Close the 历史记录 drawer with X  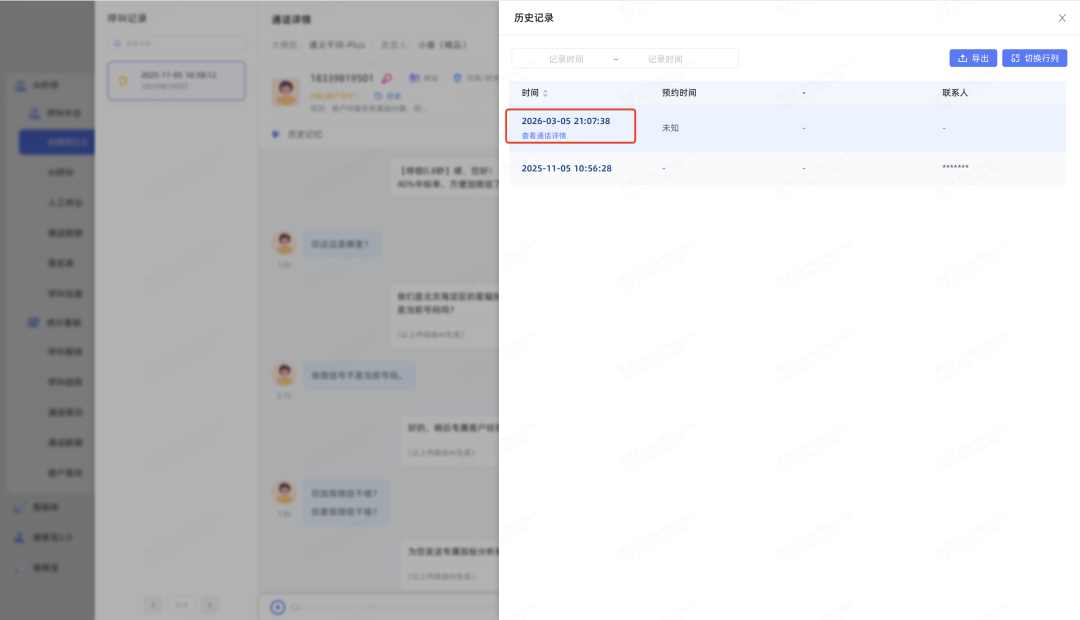1061,18
